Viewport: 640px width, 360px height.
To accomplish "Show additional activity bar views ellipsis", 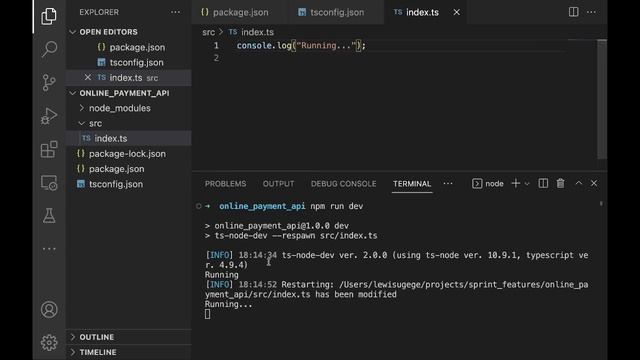I will coord(49,249).
